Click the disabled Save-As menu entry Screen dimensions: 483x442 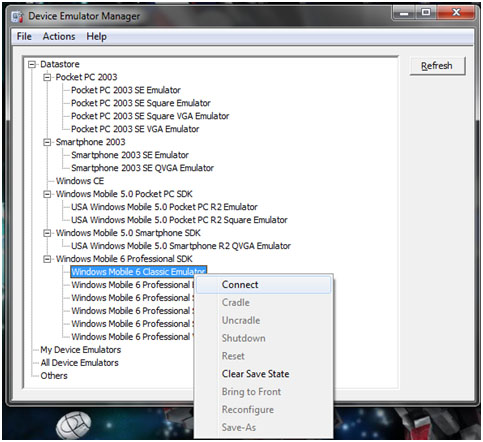click(264, 427)
